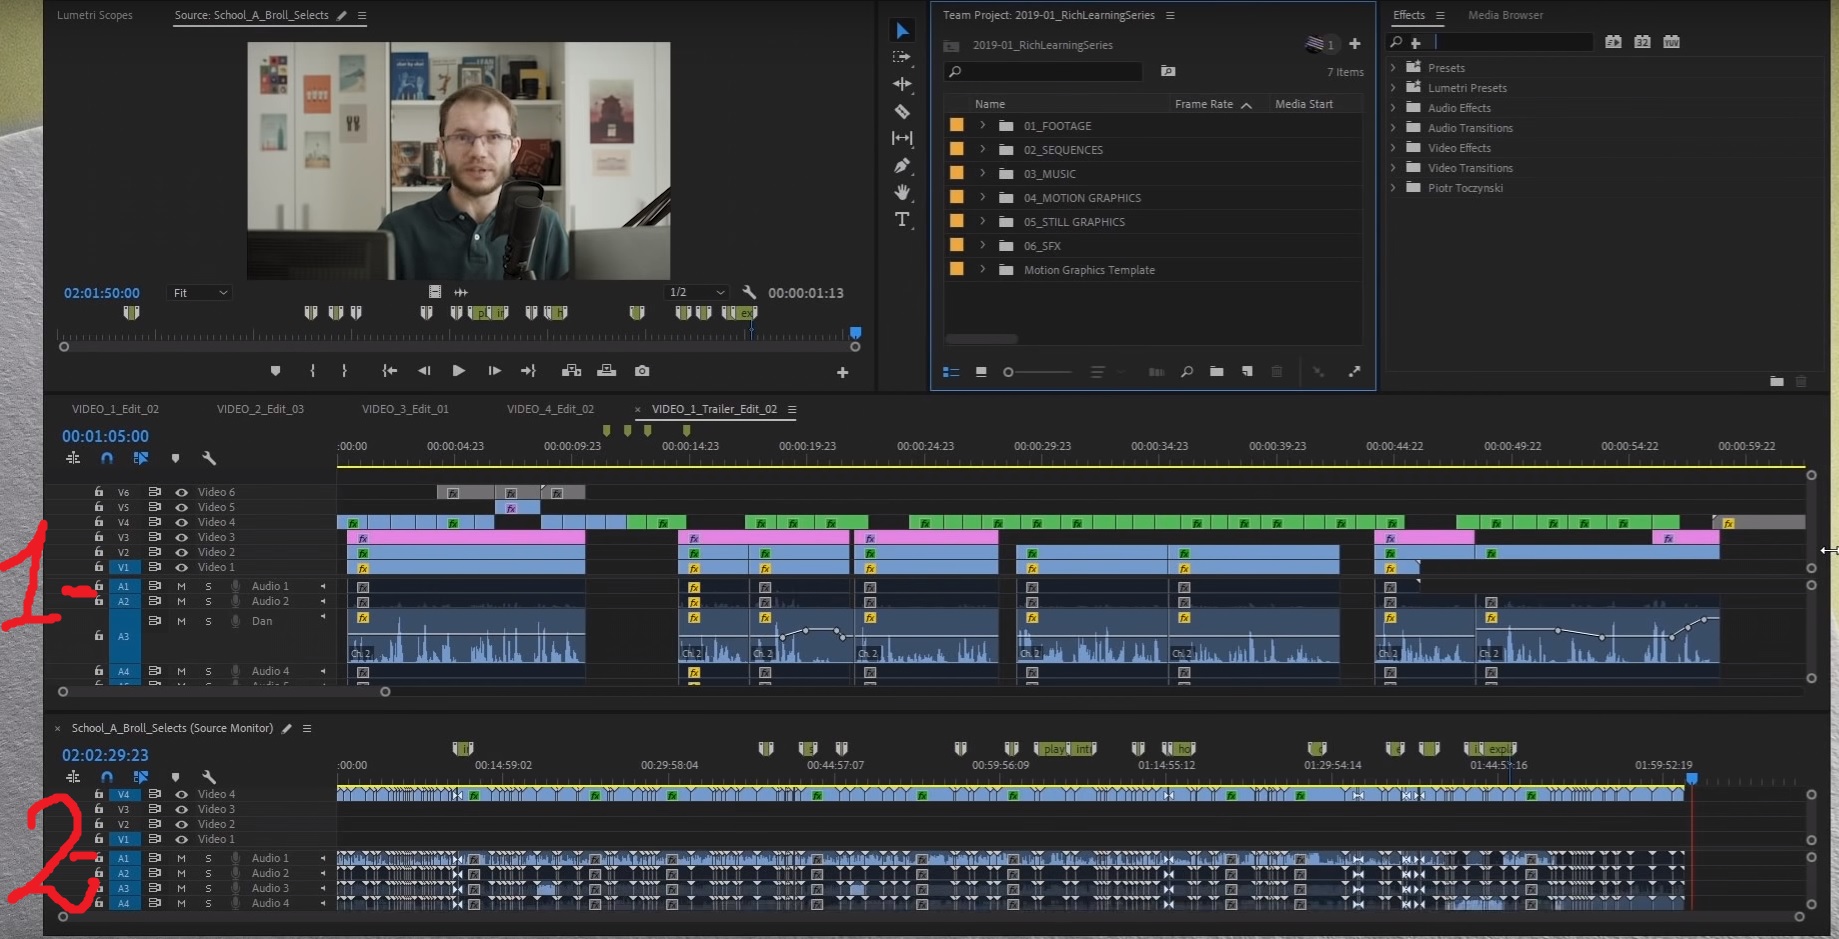This screenshot has width=1839, height=939.
Task: Expand Video Effects in the Effects panel
Action: pos(1392,147)
